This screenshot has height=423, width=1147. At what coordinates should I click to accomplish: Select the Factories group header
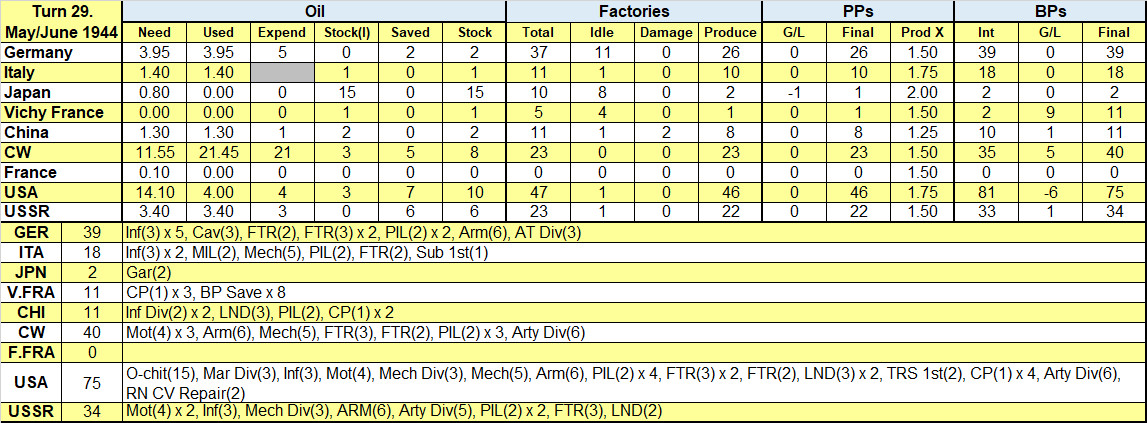tap(634, 12)
